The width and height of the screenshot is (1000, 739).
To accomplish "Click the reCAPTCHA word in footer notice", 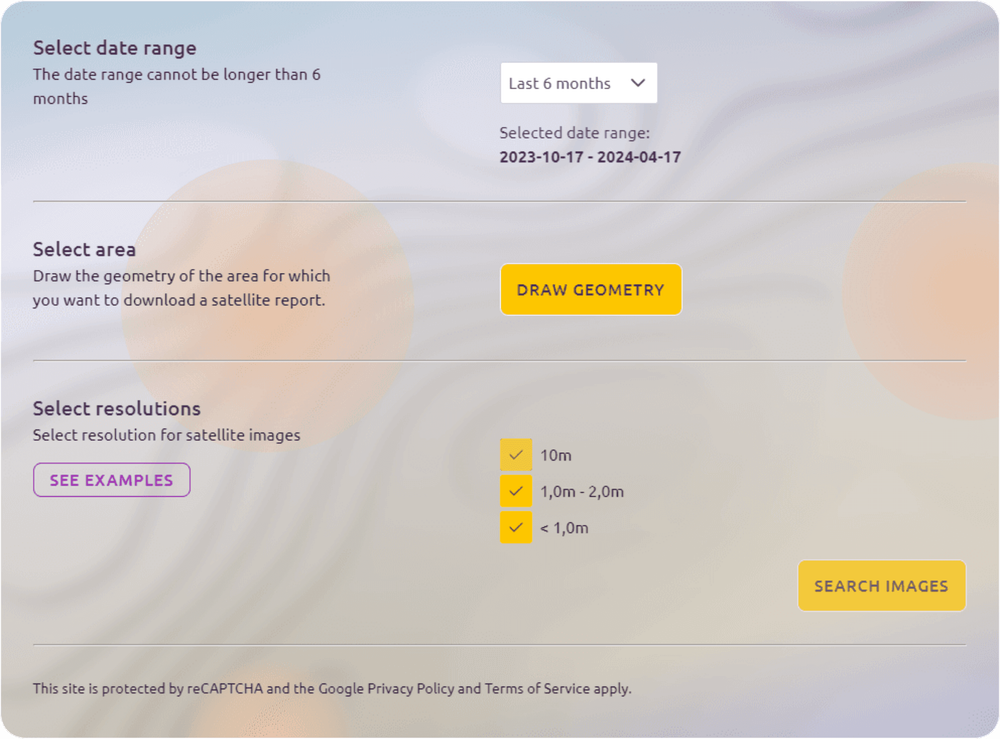I will point(224,689).
